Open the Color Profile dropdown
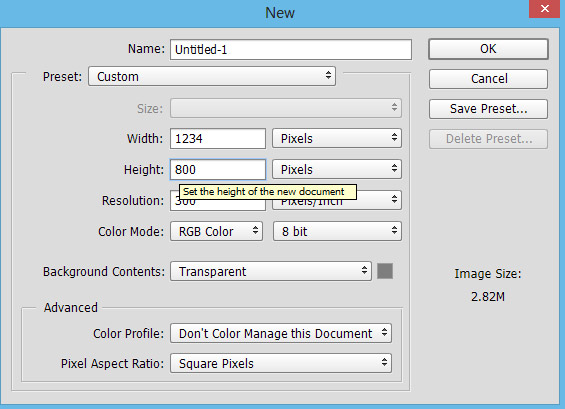565x409 pixels. pyautogui.click(x=281, y=333)
